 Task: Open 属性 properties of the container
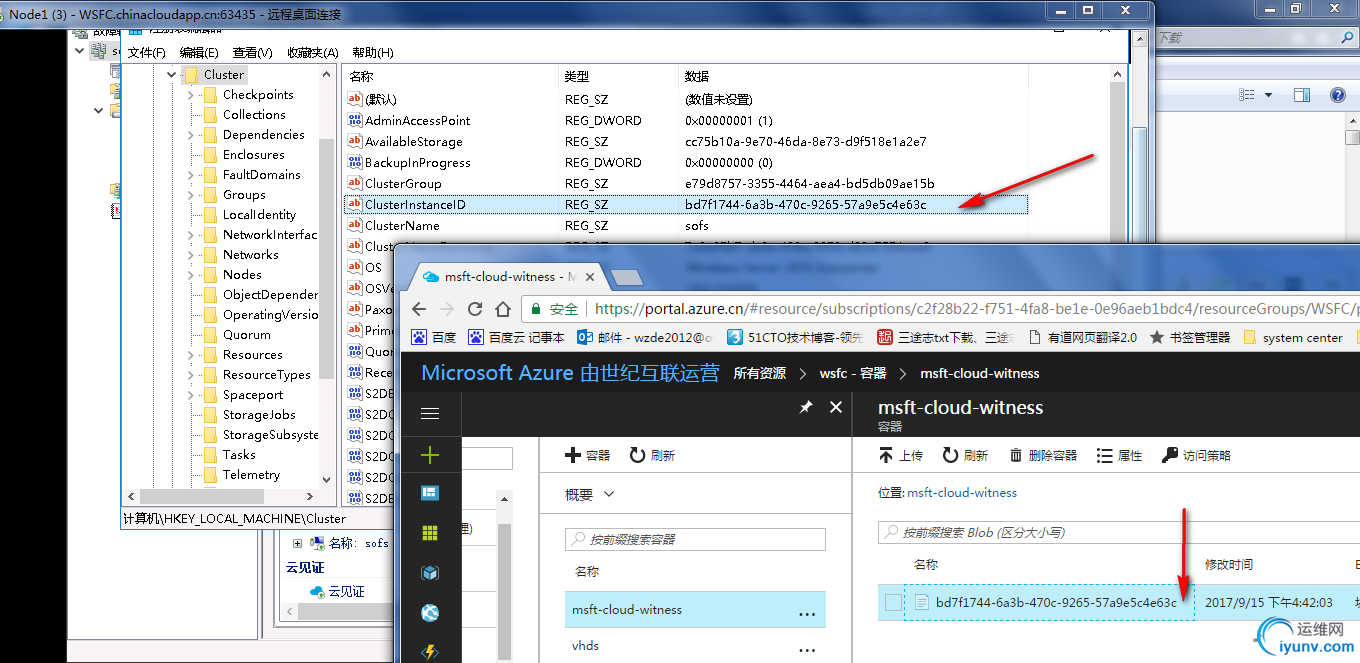pos(1120,455)
